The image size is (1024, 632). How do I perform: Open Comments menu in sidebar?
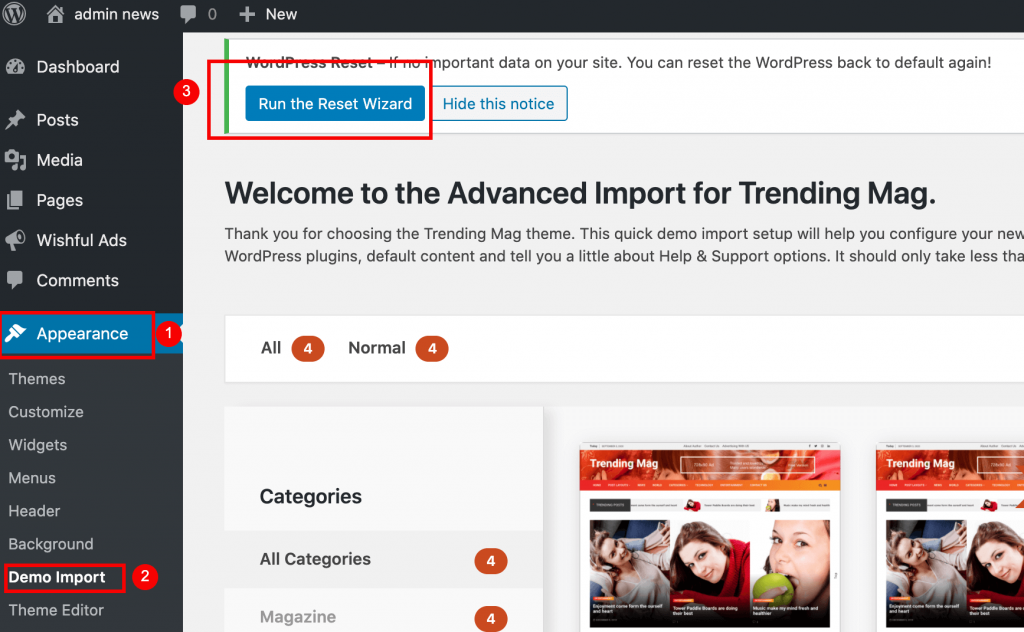tap(78, 280)
